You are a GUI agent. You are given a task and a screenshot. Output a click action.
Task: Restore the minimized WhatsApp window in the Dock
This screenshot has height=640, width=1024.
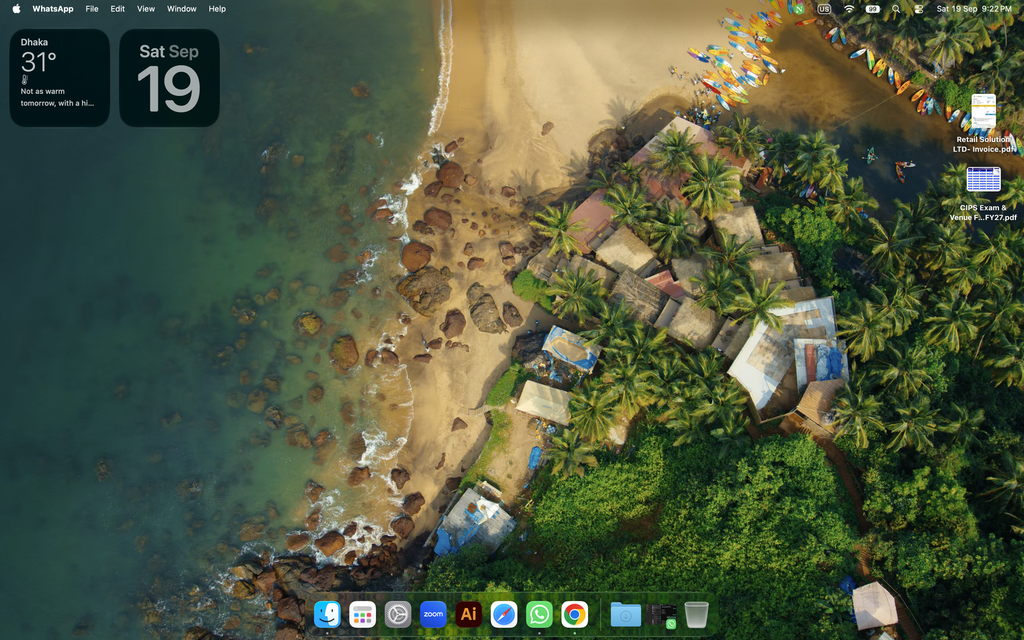point(661,616)
